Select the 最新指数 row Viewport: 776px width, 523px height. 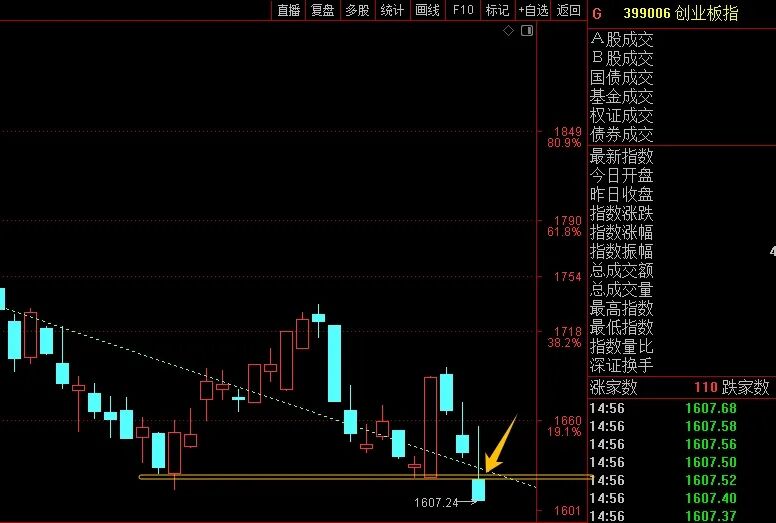tap(682, 157)
